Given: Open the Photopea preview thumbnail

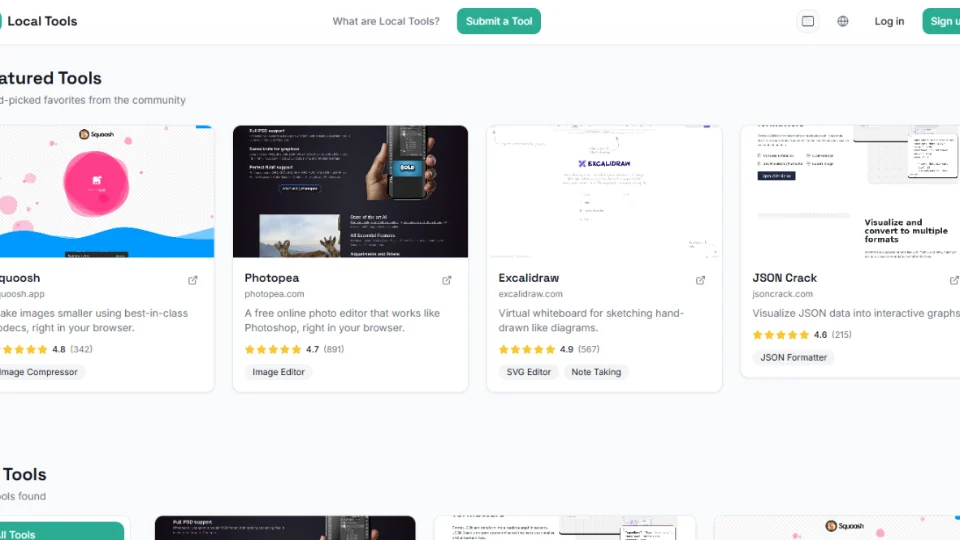Looking at the screenshot, I should click(350, 191).
